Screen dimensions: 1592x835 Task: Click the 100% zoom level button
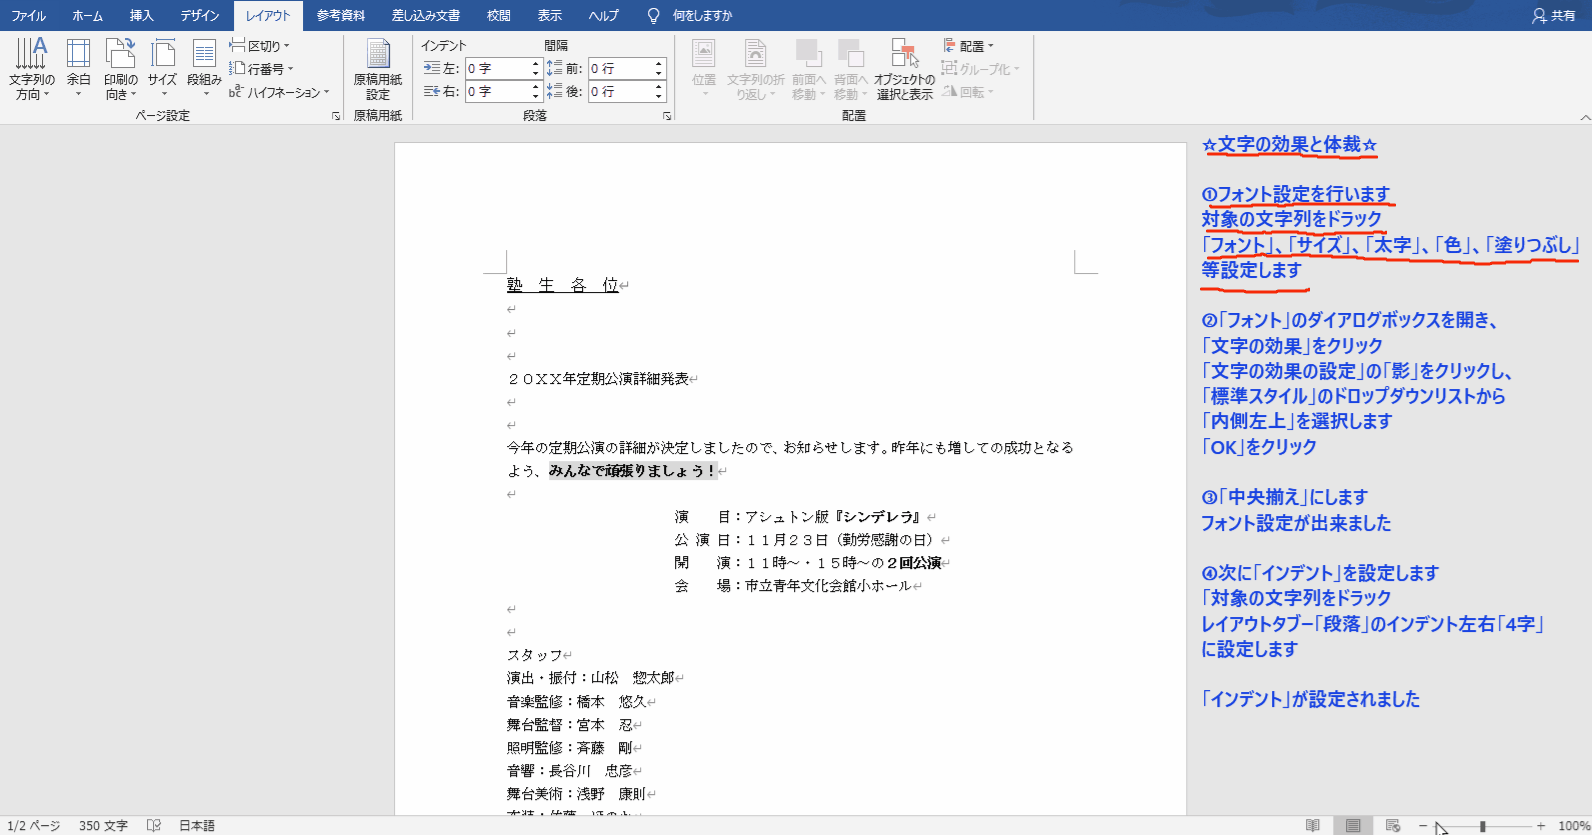coord(1573,826)
